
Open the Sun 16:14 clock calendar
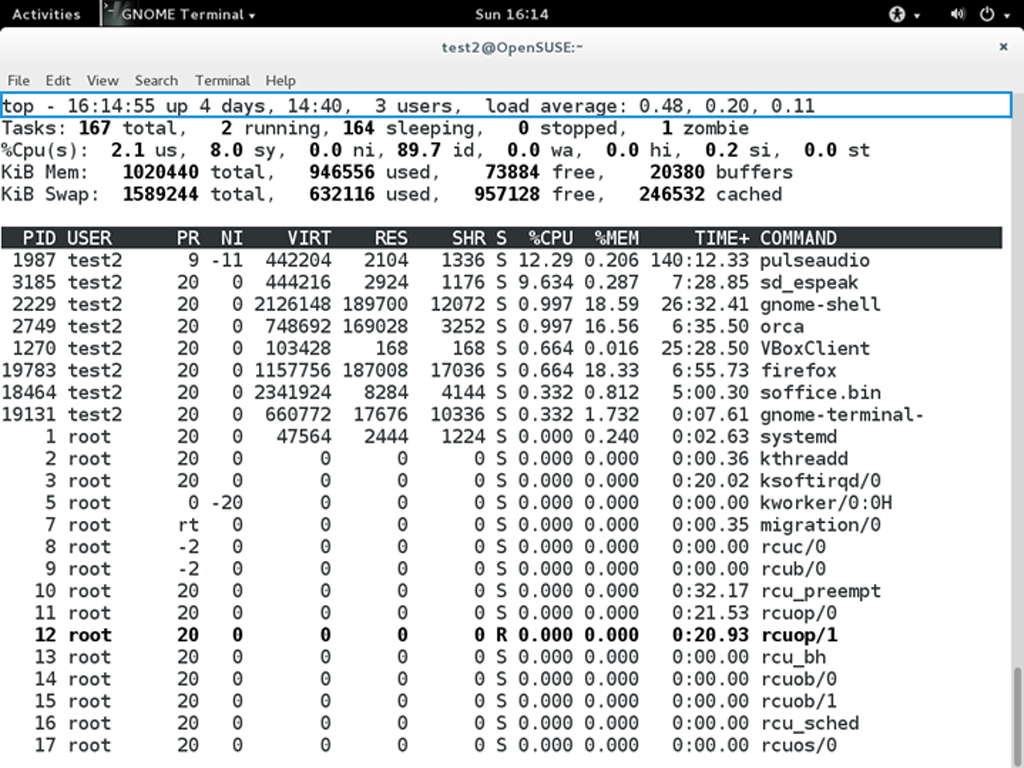click(512, 14)
